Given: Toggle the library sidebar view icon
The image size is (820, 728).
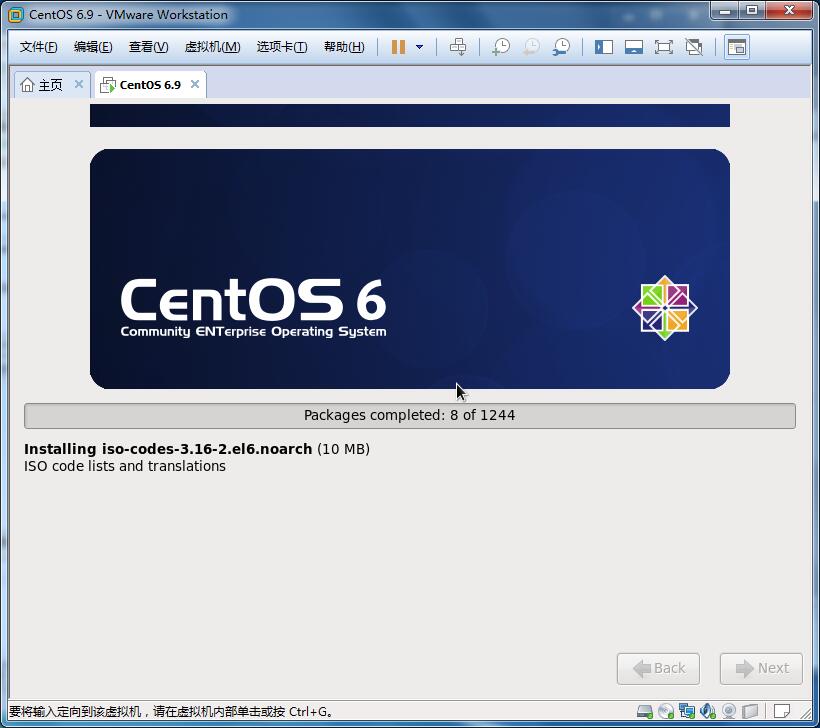Looking at the screenshot, I should tap(604, 47).
